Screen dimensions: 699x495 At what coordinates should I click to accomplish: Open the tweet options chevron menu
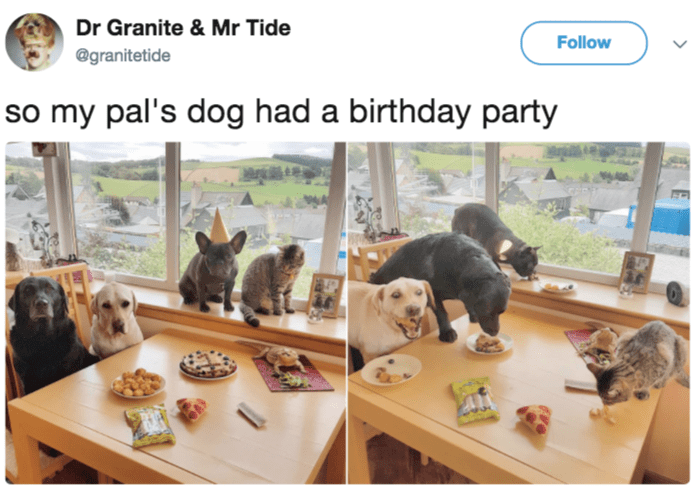(x=679, y=44)
